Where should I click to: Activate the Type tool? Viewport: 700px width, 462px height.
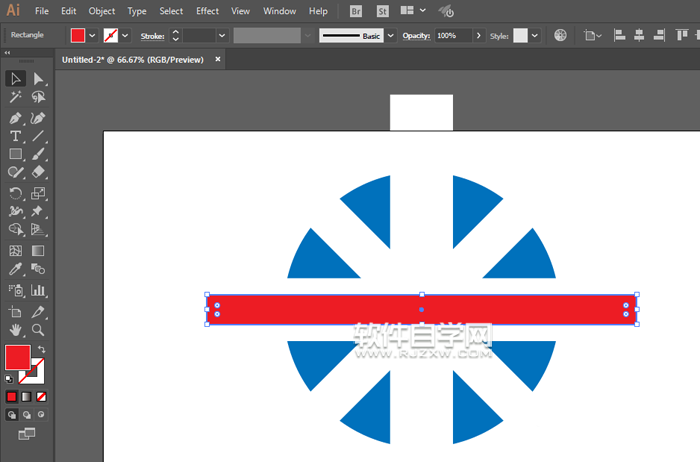coord(16,136)
